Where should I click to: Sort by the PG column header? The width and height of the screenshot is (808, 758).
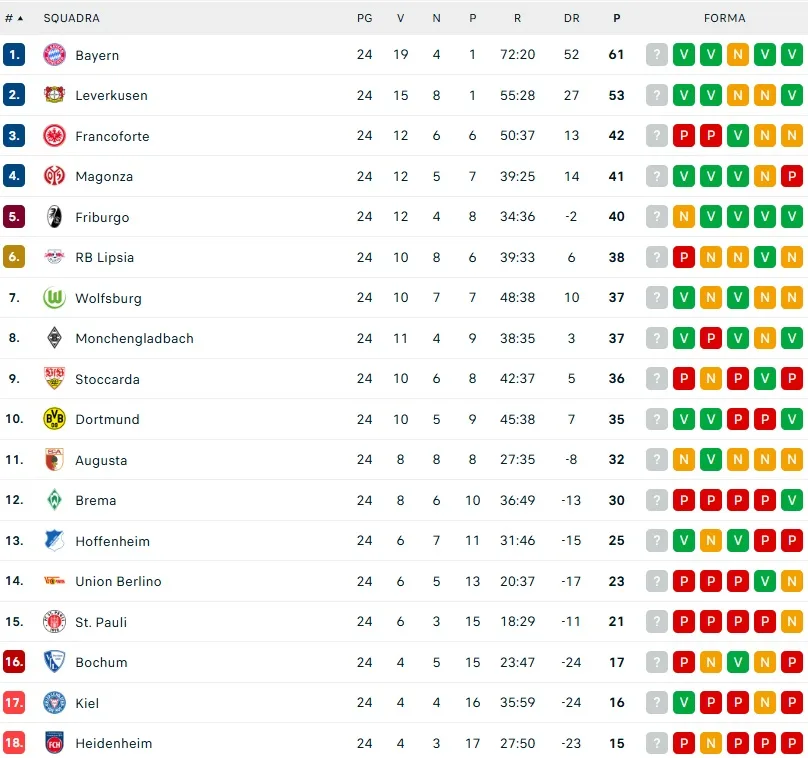364,18
